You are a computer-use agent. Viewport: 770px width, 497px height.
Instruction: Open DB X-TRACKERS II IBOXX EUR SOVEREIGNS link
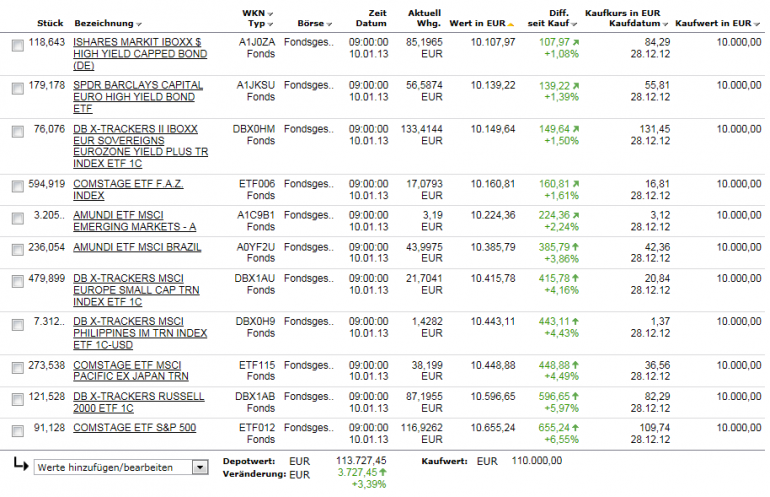140,146
